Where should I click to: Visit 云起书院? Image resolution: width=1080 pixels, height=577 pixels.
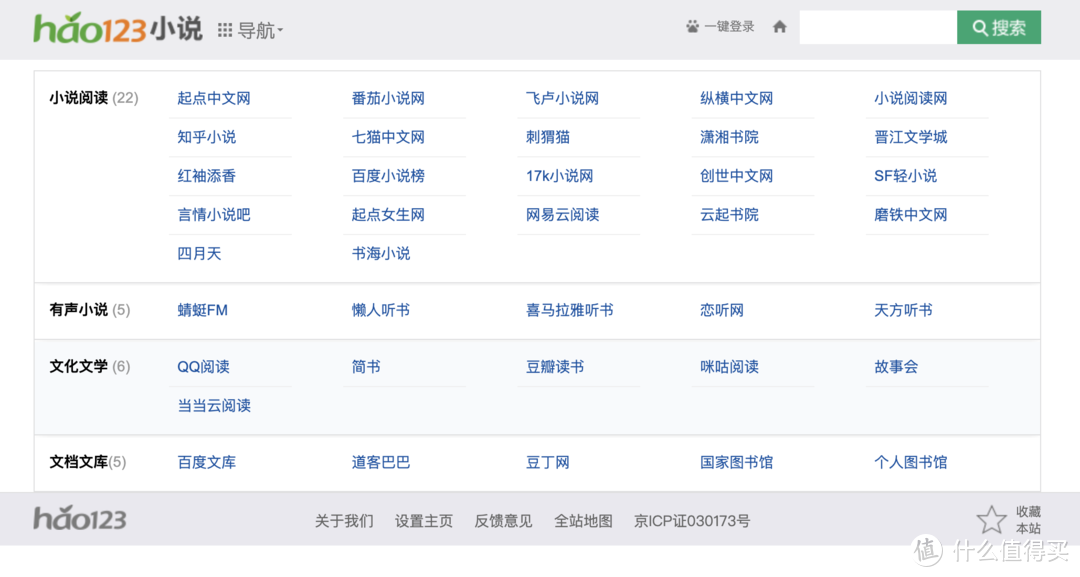pos(729,215)
